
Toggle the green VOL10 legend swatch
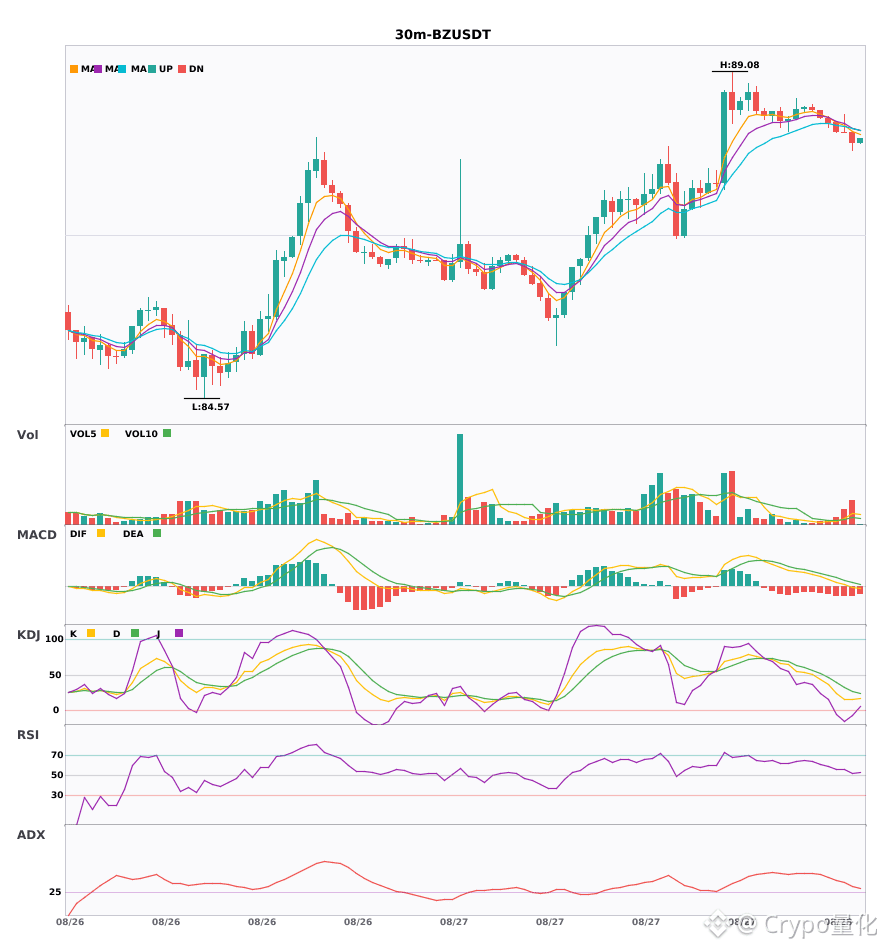click(167, 433)
